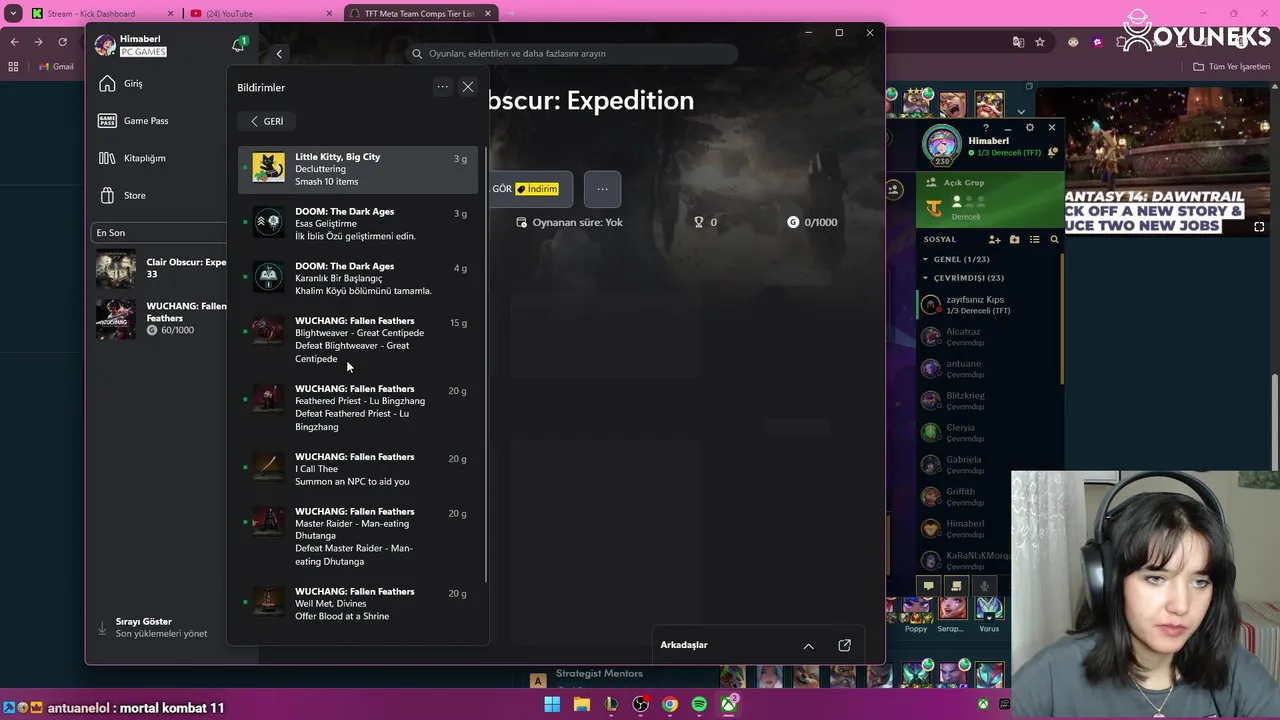Search friends with SOSYAL magnifier icon
1280x720 pixels.
point(1054,240)
